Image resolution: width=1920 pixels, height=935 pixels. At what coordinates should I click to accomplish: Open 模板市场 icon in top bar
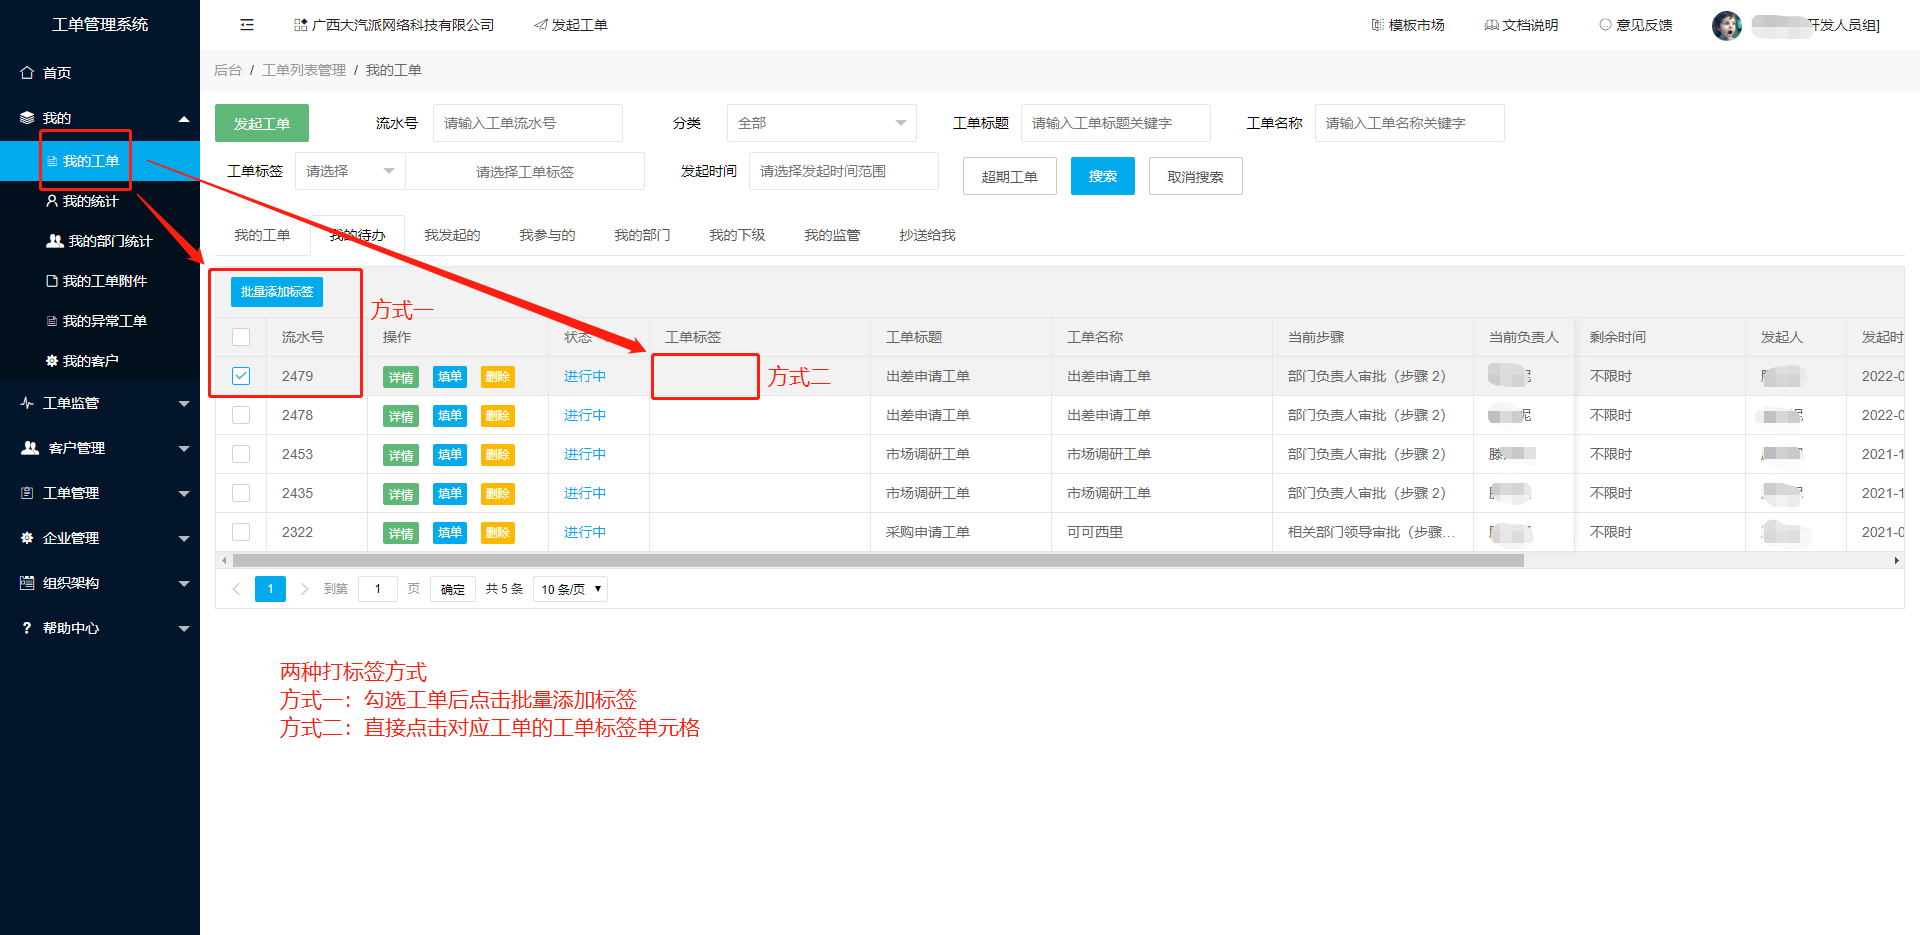[x=1377, y=25]
